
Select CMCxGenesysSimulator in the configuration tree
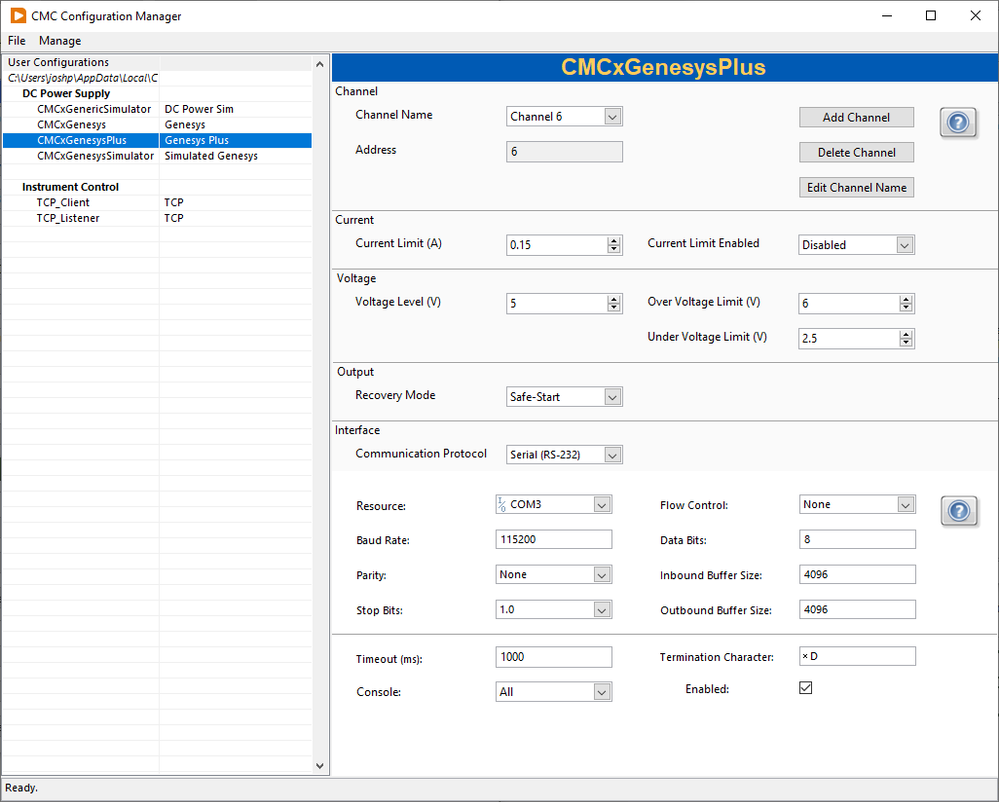[95, 156]
